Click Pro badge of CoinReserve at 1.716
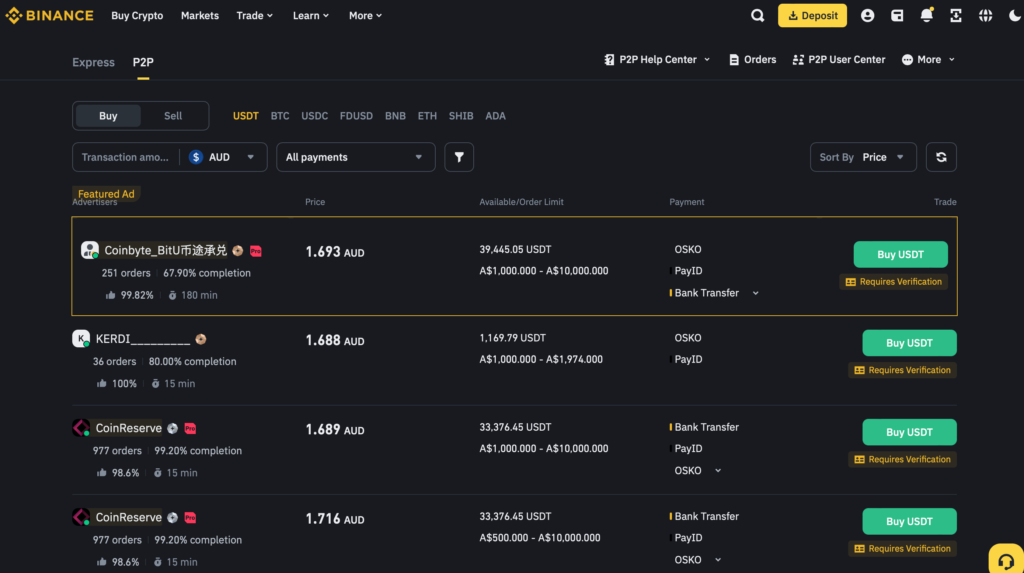The image size is (1024, 573). (190, 517)
